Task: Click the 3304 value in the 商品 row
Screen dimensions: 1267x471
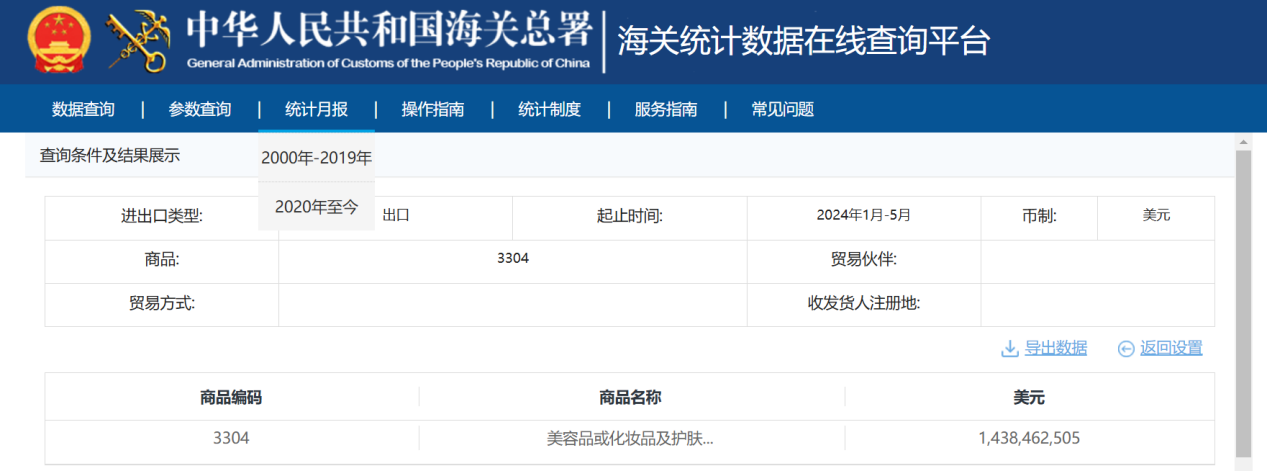Action: pos(513,258)
